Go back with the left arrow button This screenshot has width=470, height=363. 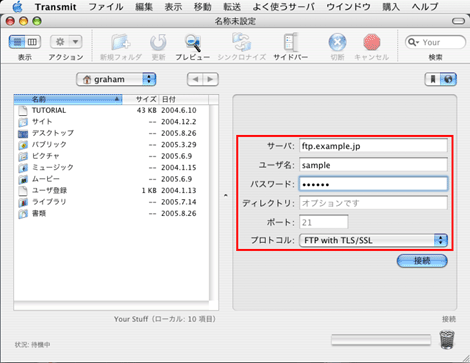tap(195, 79)
